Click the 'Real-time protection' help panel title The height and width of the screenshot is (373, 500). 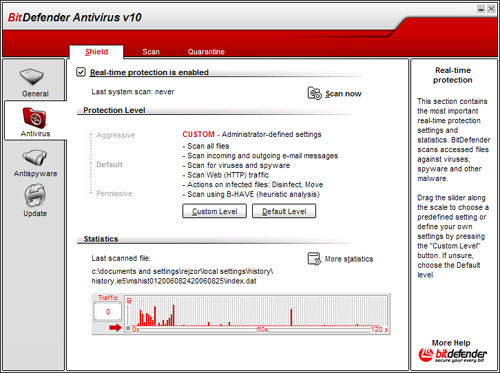point(453,75)
